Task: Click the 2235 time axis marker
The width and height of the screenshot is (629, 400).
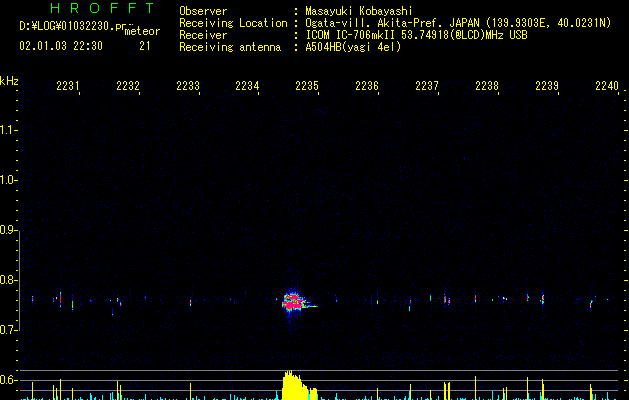Action: pos(307,86)
